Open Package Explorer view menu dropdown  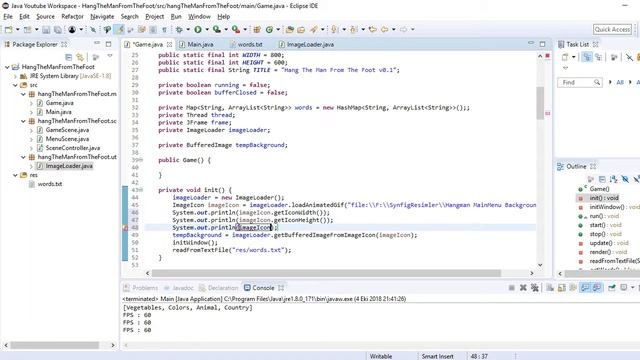point(110,56)
